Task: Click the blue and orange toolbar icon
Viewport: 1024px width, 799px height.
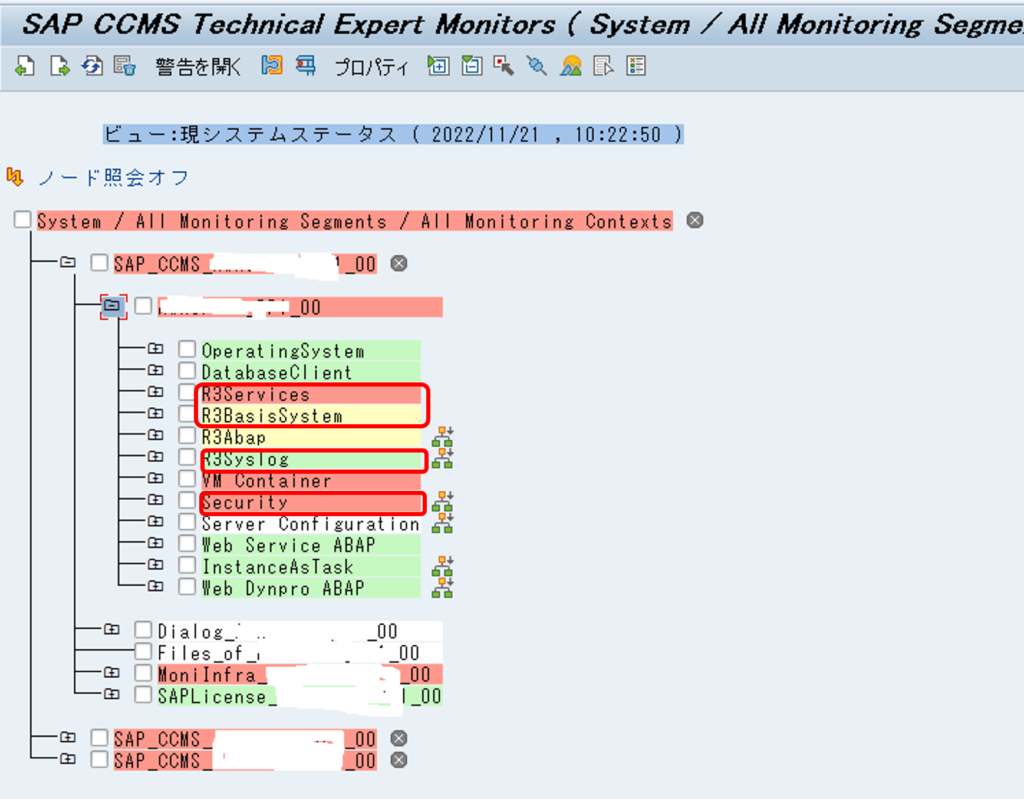Action: point(272,65)
